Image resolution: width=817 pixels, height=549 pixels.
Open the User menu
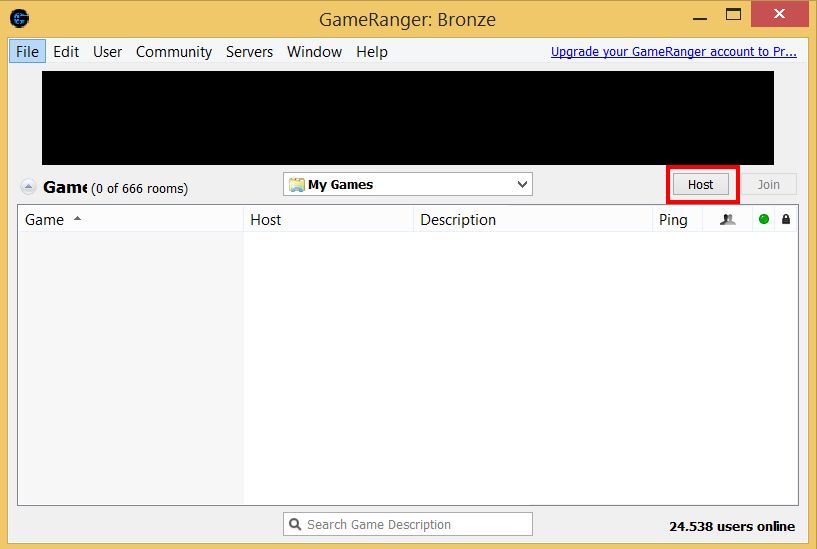click(x=107, y=52)
